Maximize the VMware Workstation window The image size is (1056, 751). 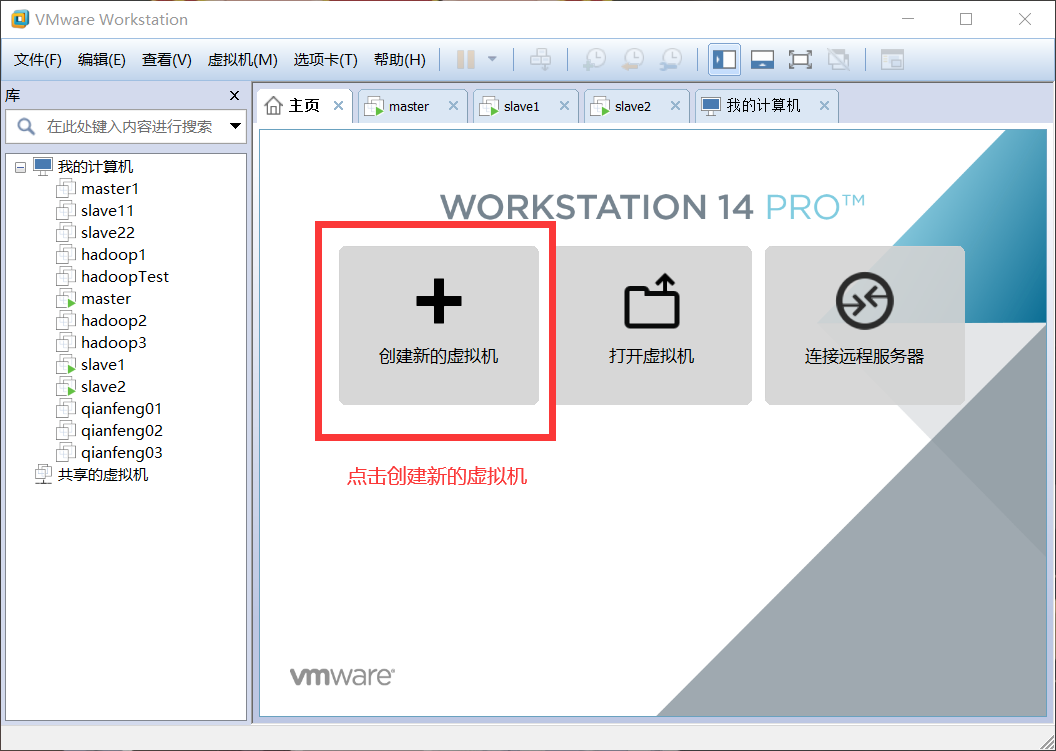click(x=966, y=19)
